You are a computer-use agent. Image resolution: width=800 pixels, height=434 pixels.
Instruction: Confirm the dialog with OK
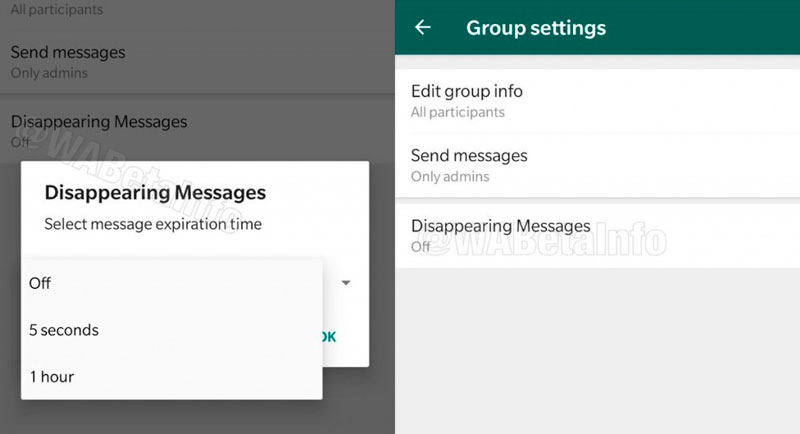[x=329, y=337]
